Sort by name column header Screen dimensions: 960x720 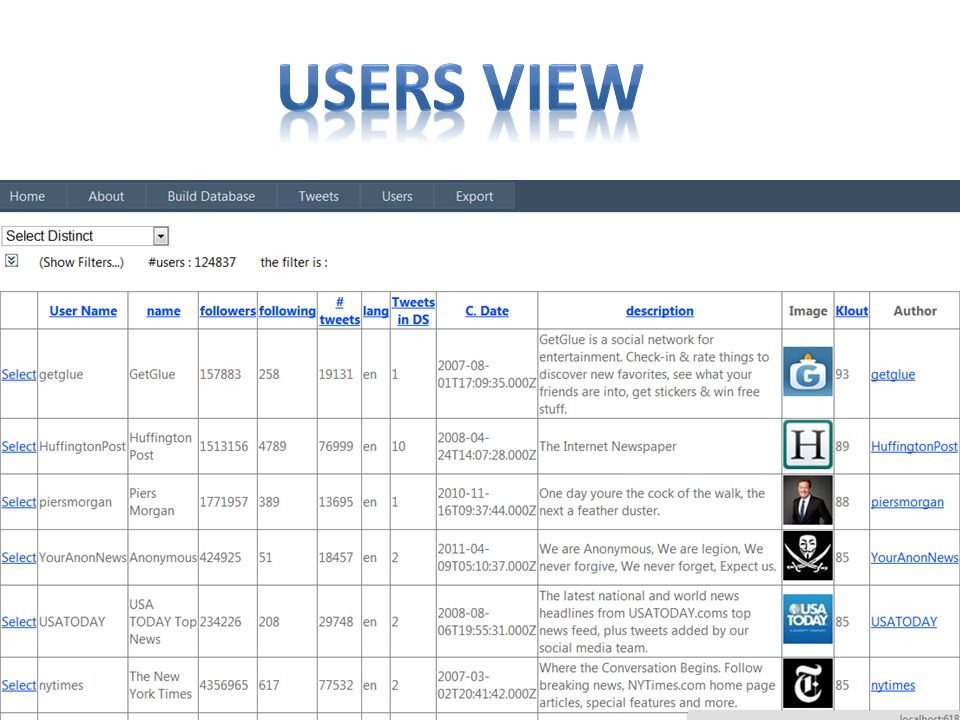point(163,310)
